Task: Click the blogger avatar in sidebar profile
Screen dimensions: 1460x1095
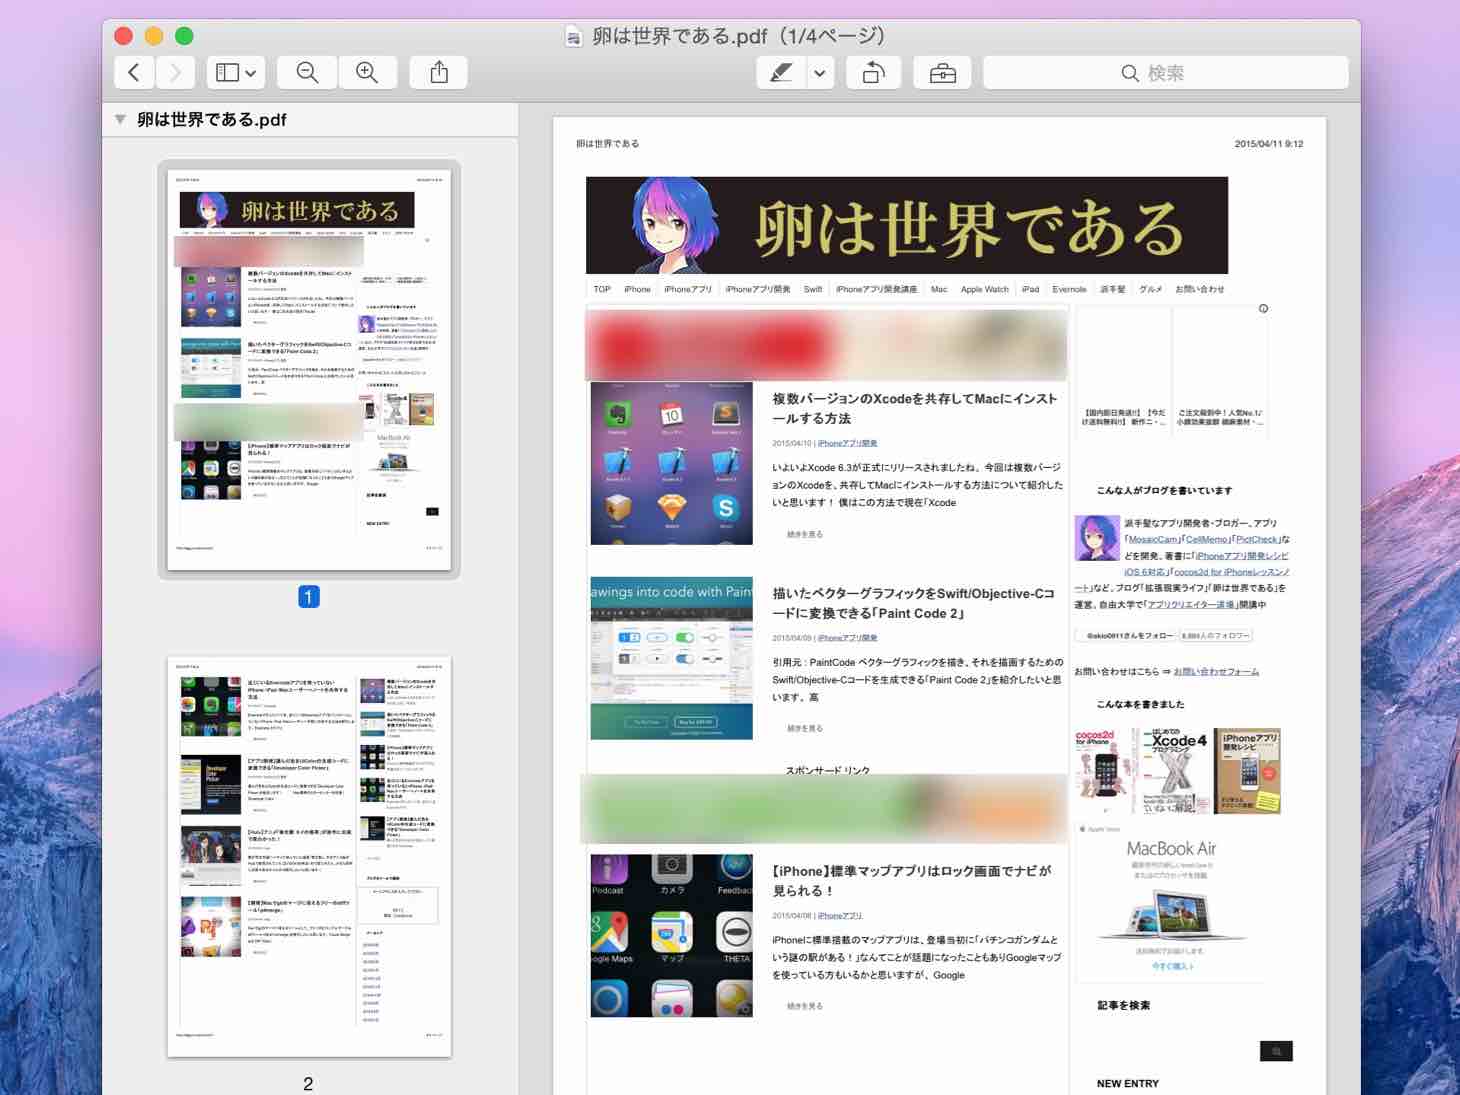Action: [x=1097, y=538]
